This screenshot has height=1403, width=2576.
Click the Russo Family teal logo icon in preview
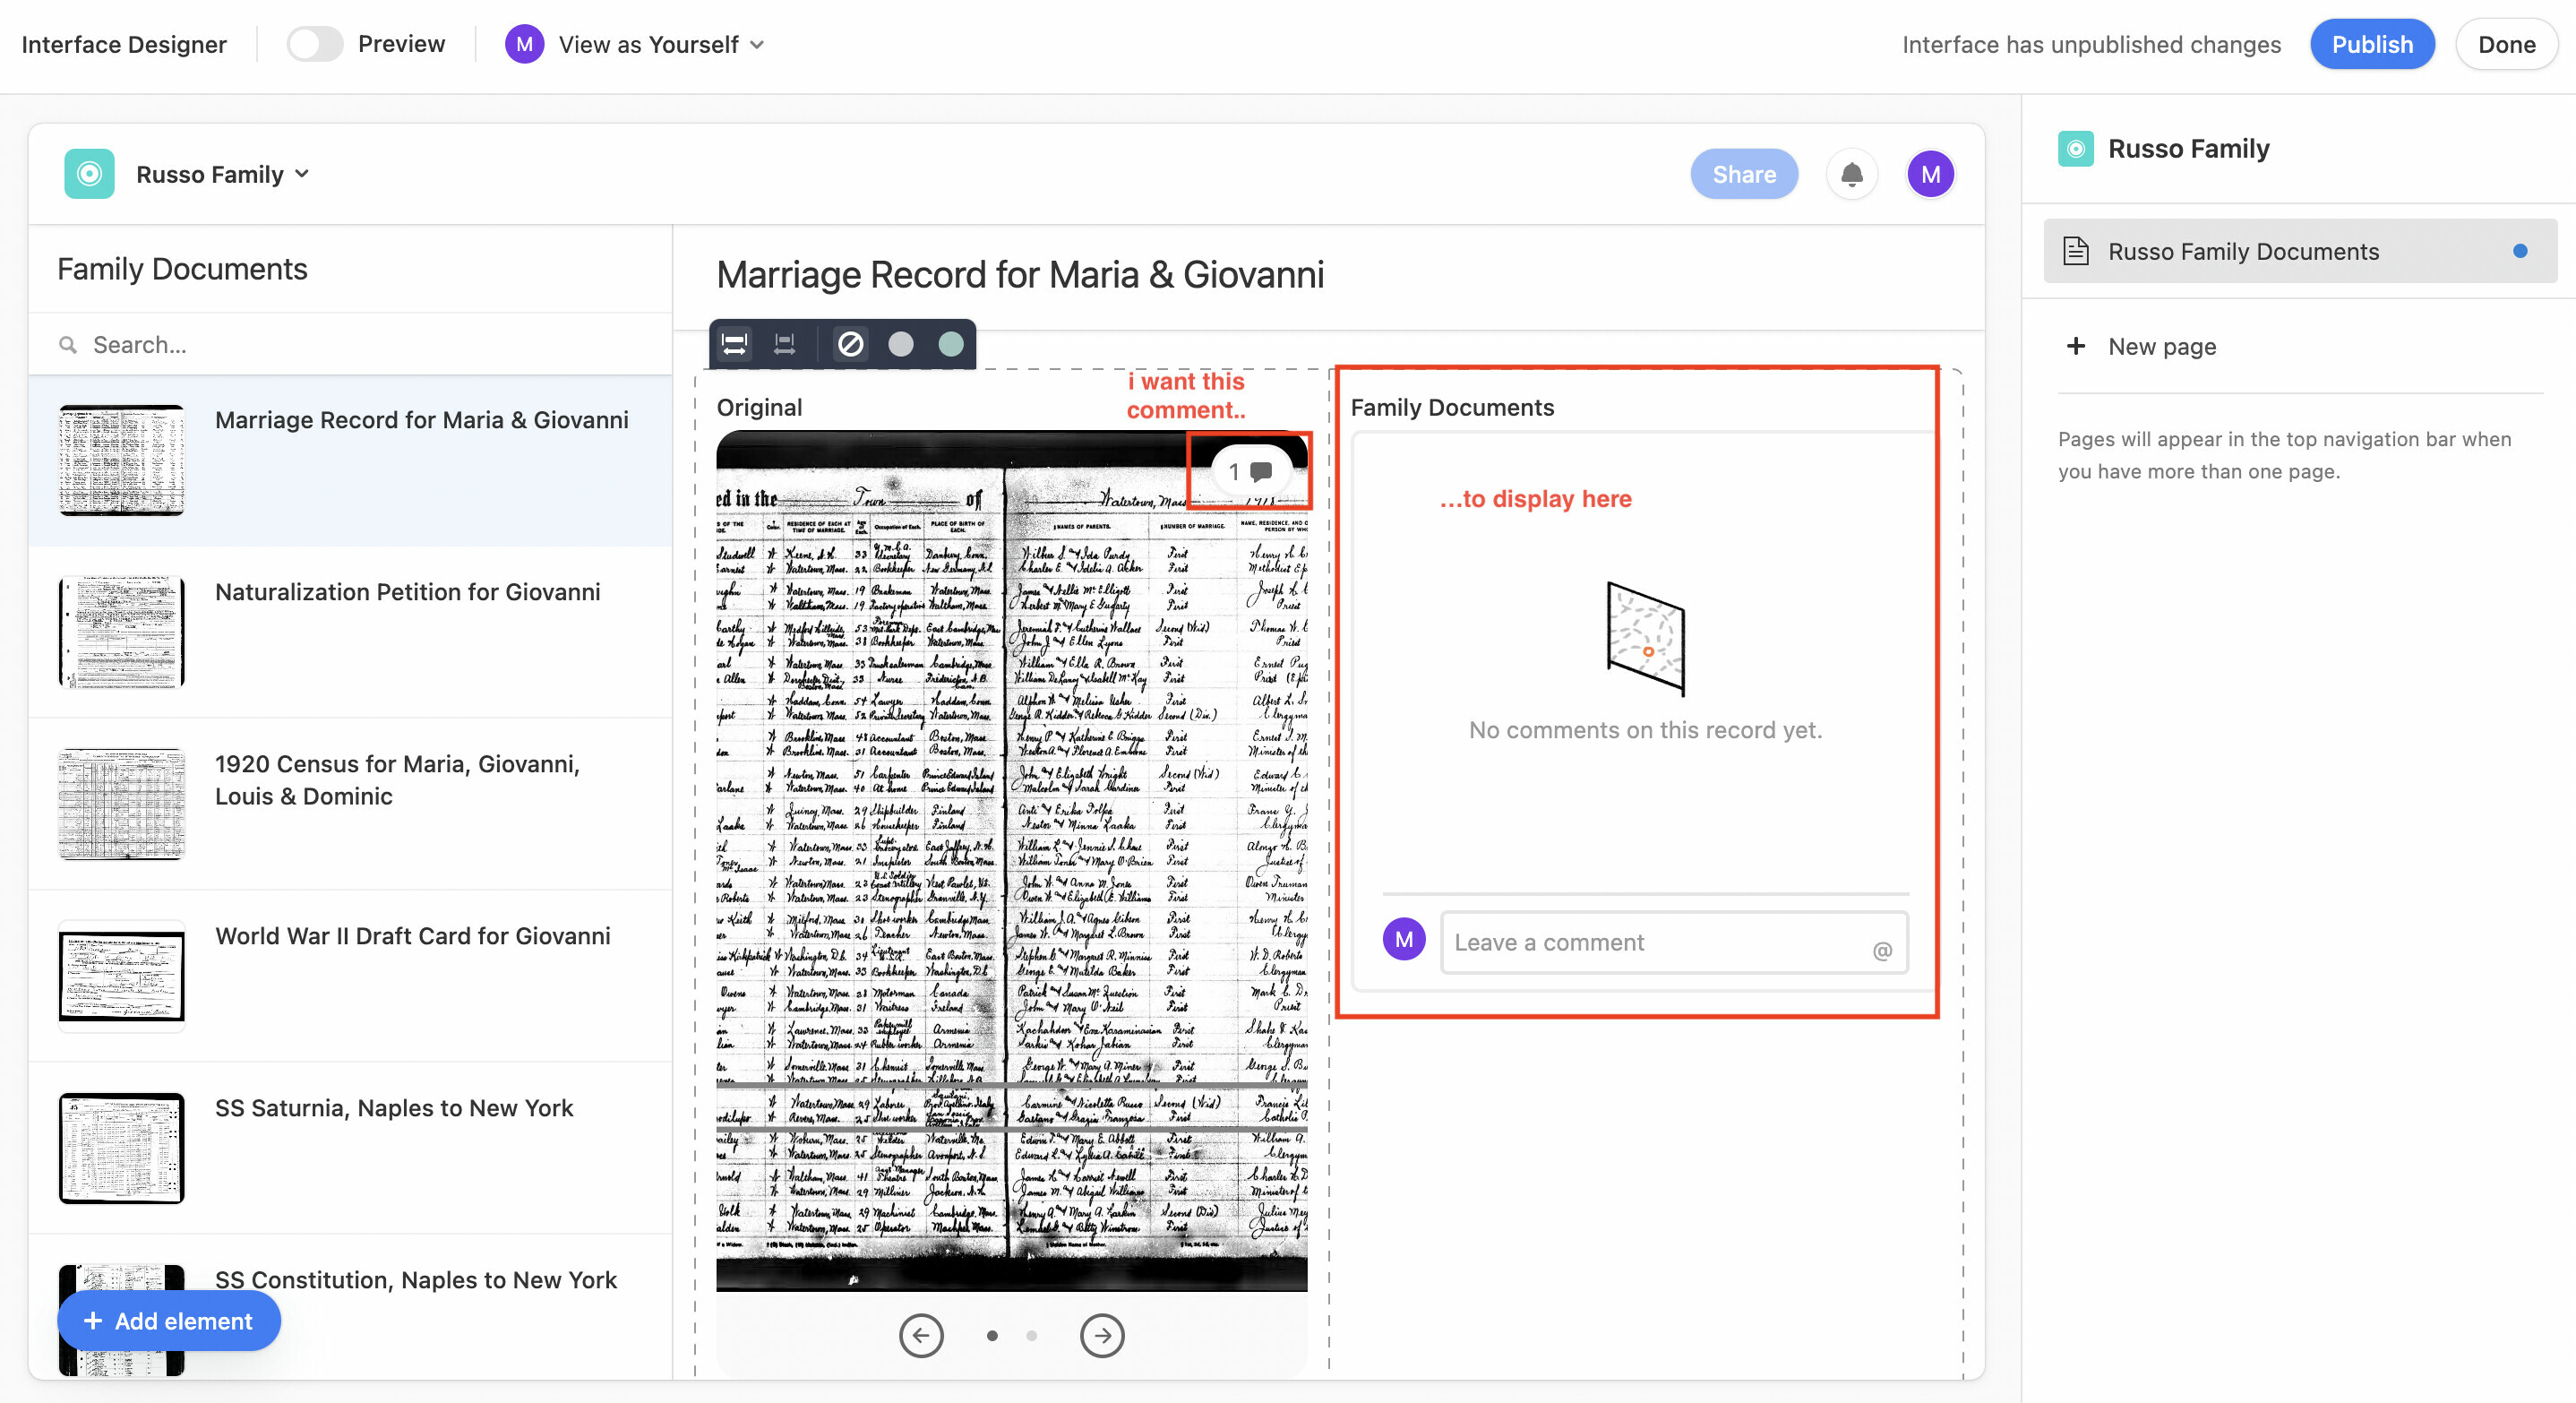coord(89,174)
